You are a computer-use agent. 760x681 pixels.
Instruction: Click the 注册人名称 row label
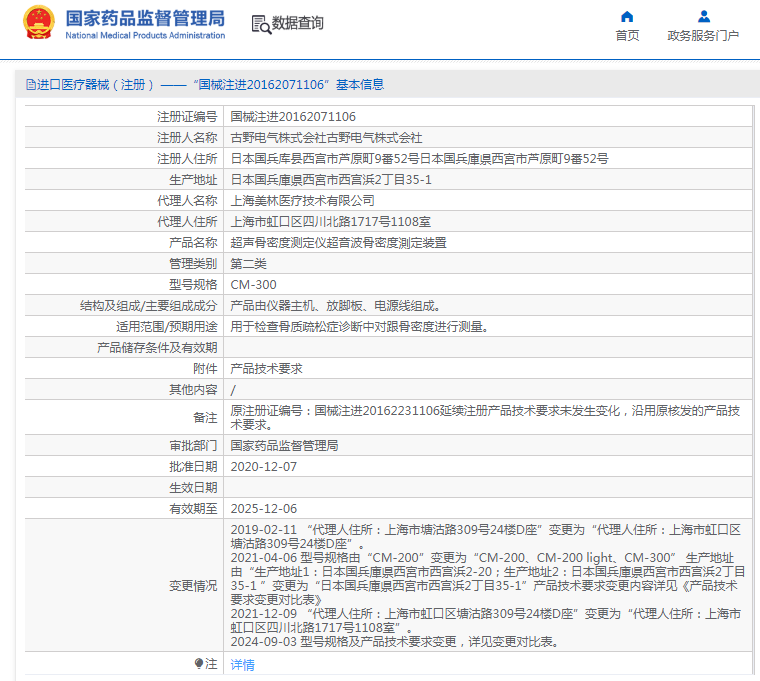pyautogui.click(x=187, y=138)
